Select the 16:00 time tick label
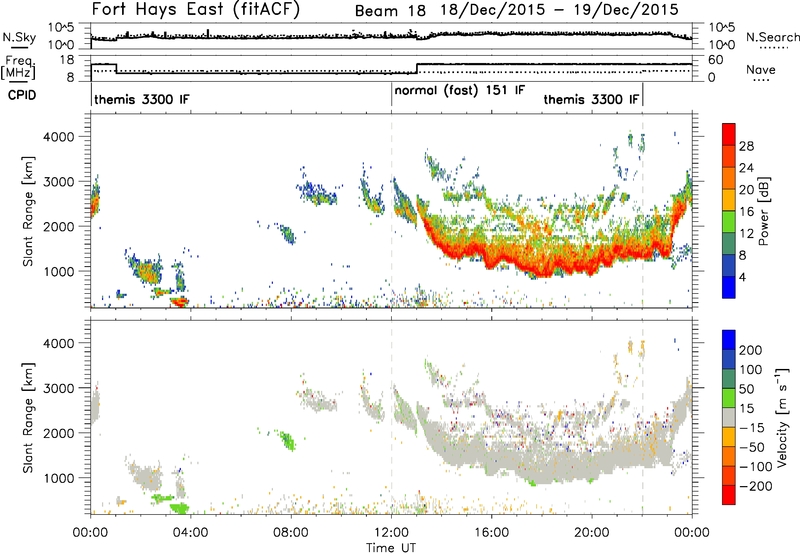This screenshot has height=554, width=800. [491, 533]
